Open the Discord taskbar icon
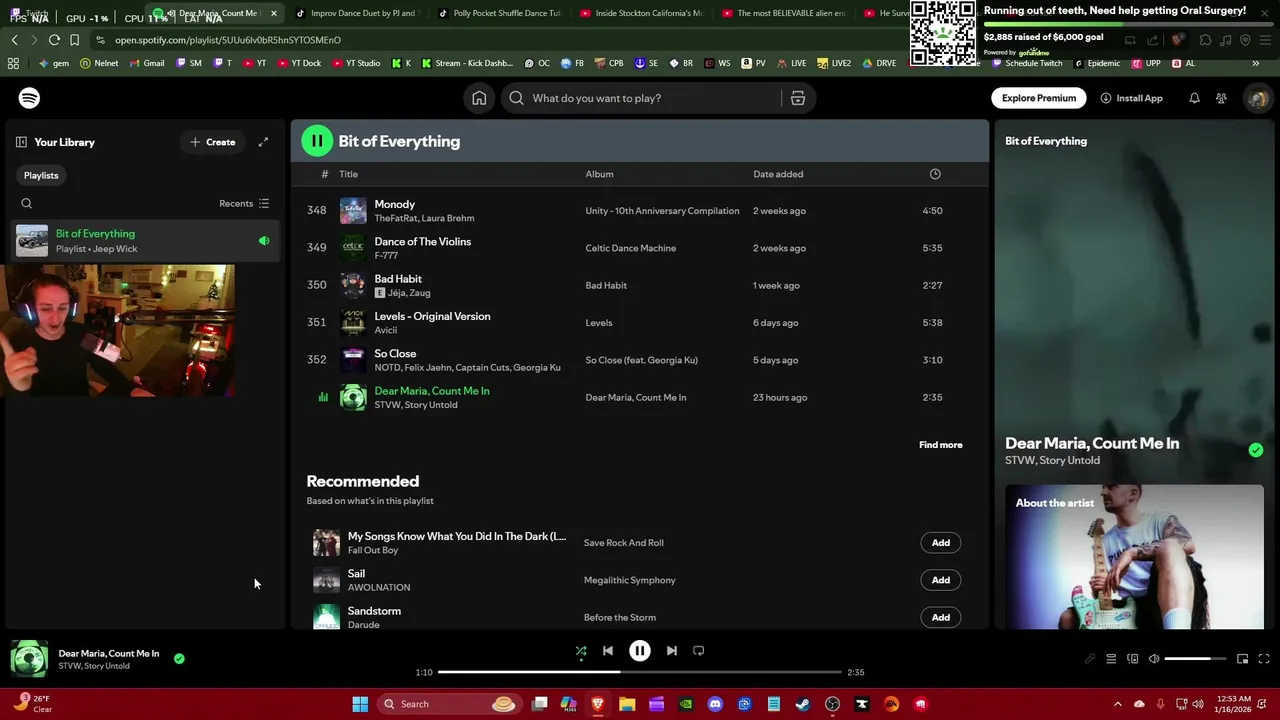The width and height of the screenshot is (1280, 720). (x=715, y=704)
